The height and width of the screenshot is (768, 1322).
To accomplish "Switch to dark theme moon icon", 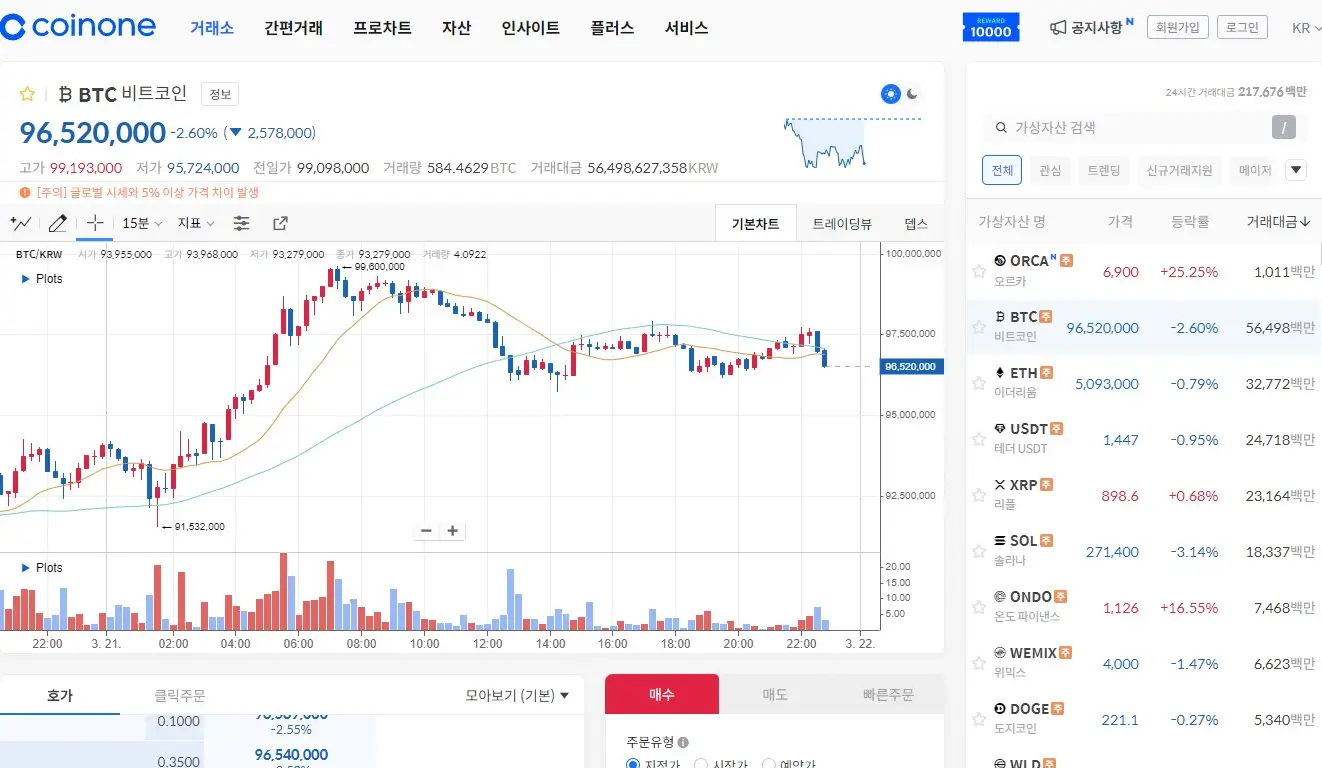I will [913, 94].
